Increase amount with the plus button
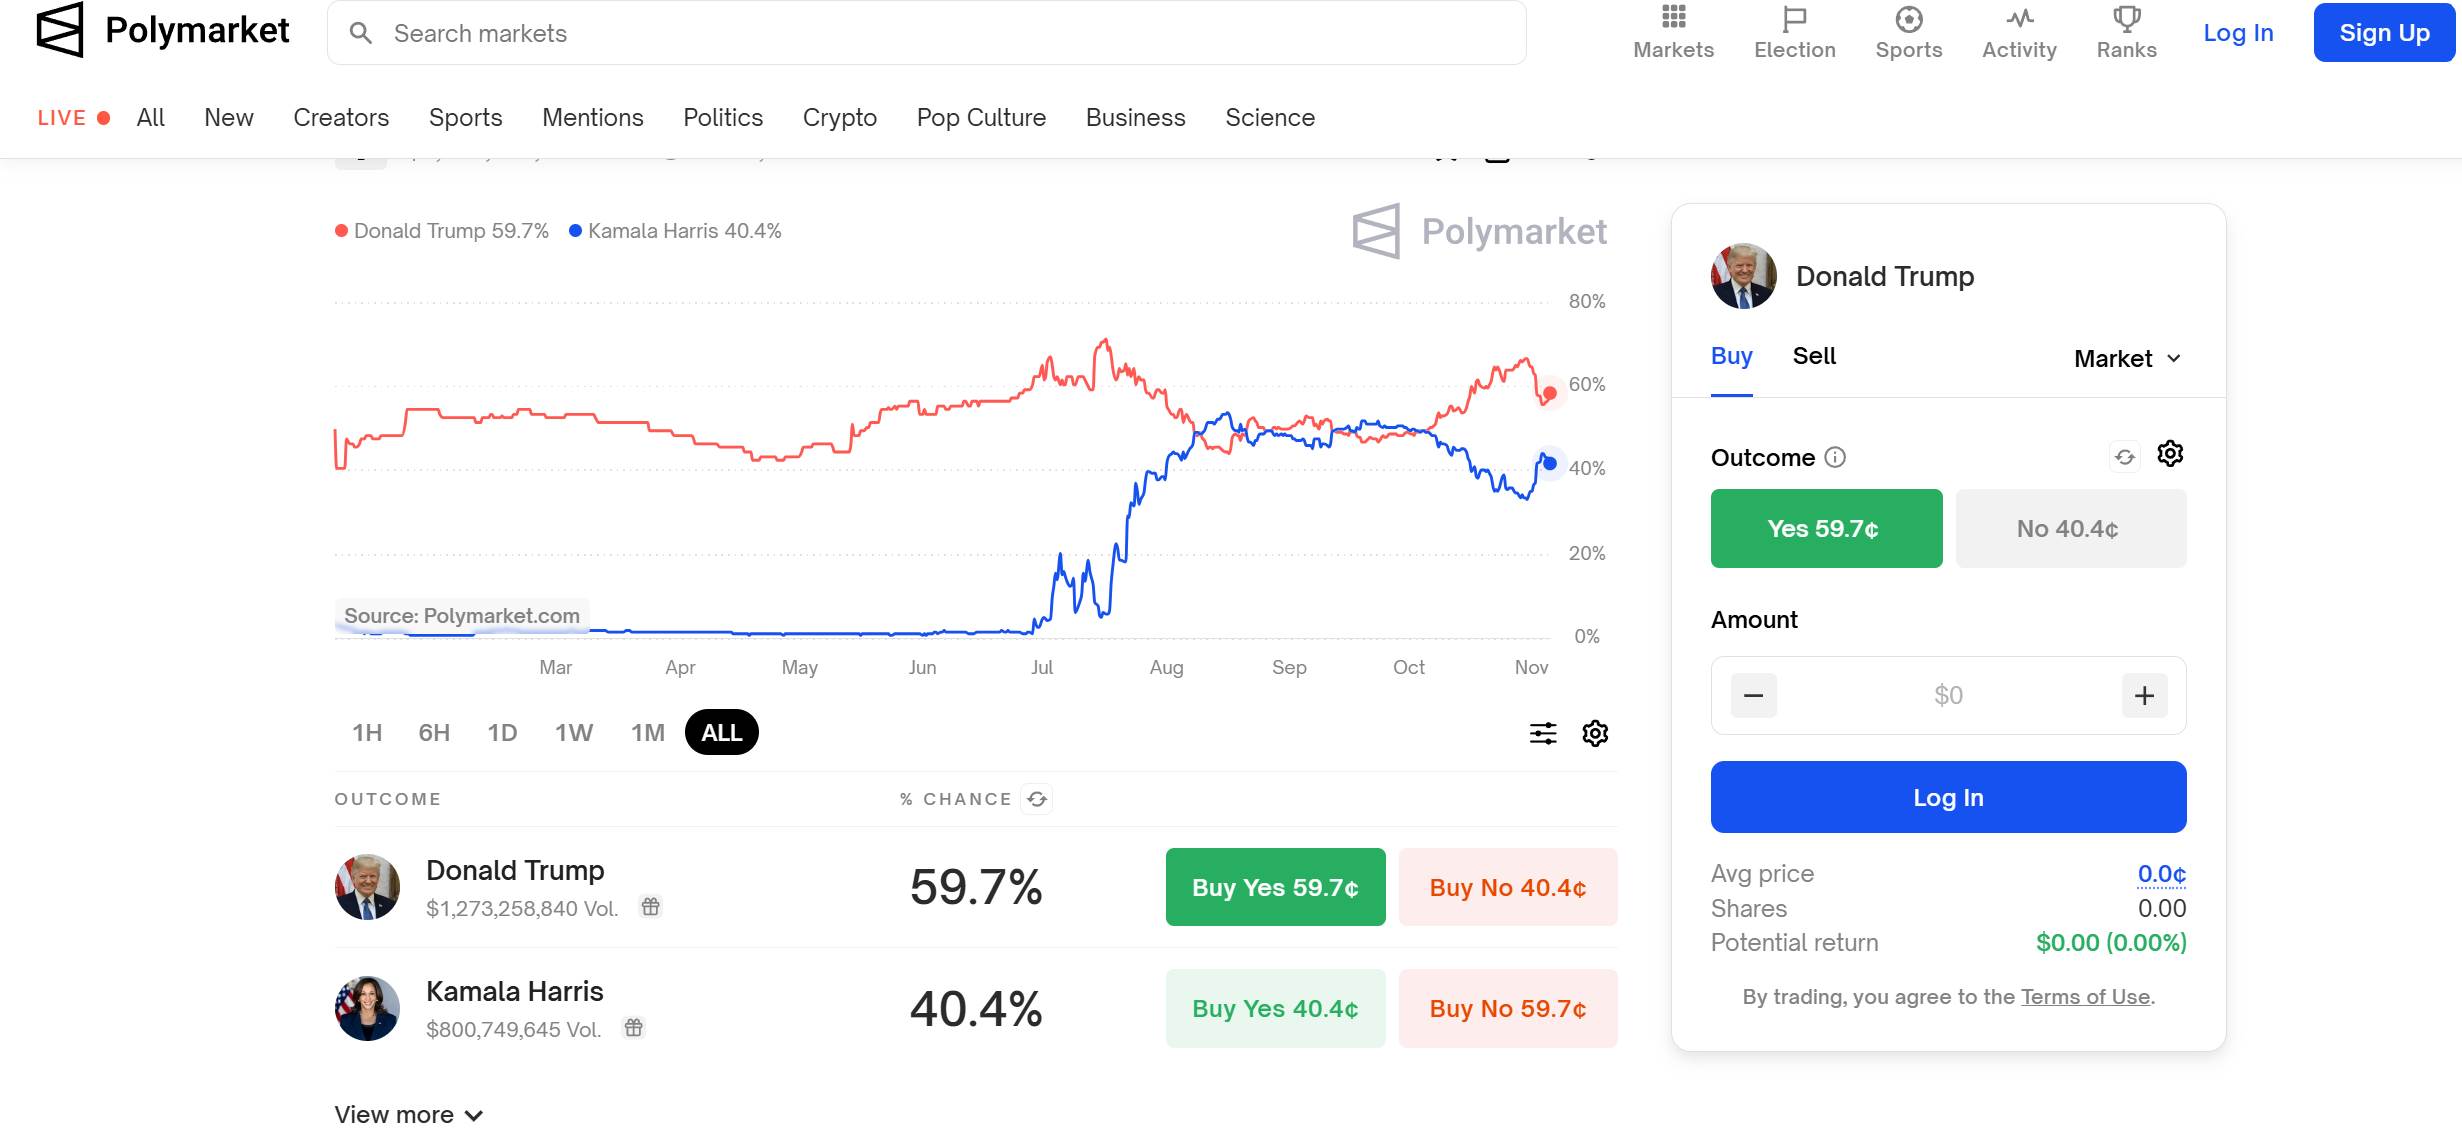Image resolution: width=2462 pixels, height=1148 pixels. 2144,695
